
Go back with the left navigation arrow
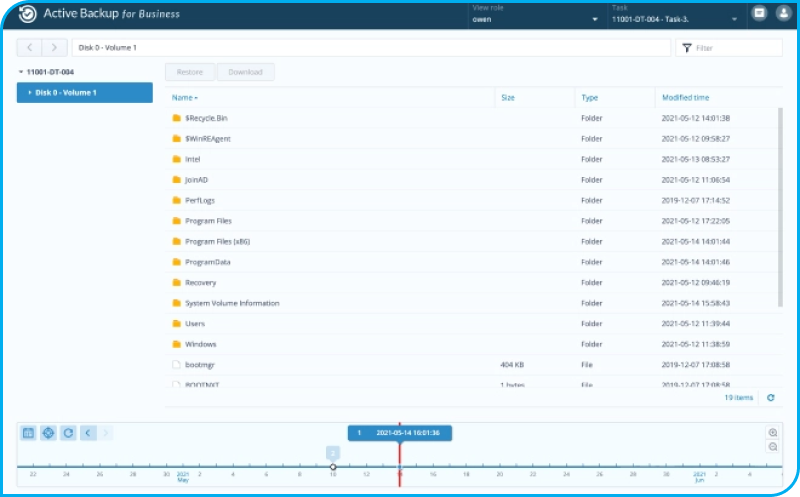(30, 48)
